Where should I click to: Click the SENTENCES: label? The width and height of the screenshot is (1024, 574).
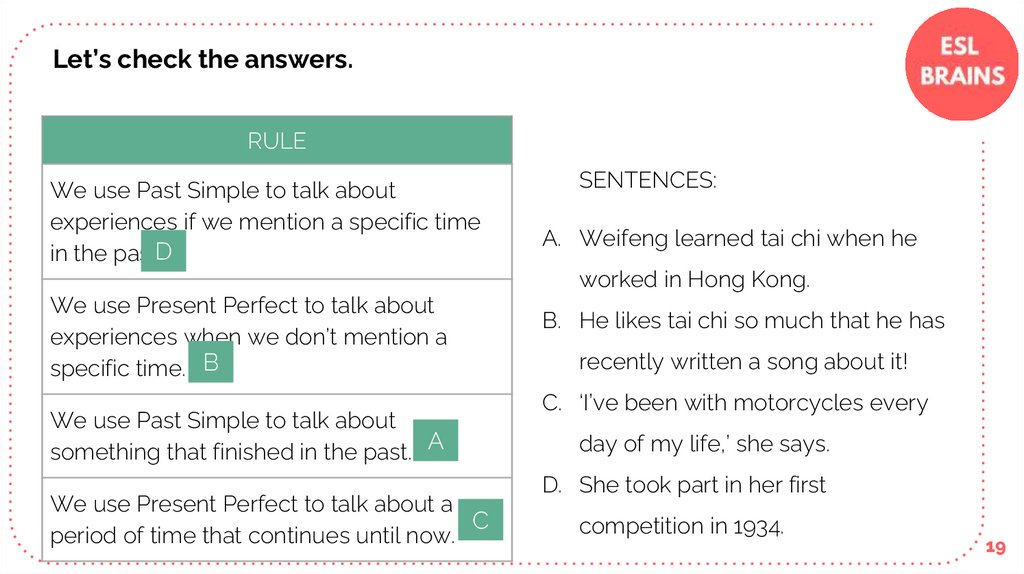pos(647,181)
